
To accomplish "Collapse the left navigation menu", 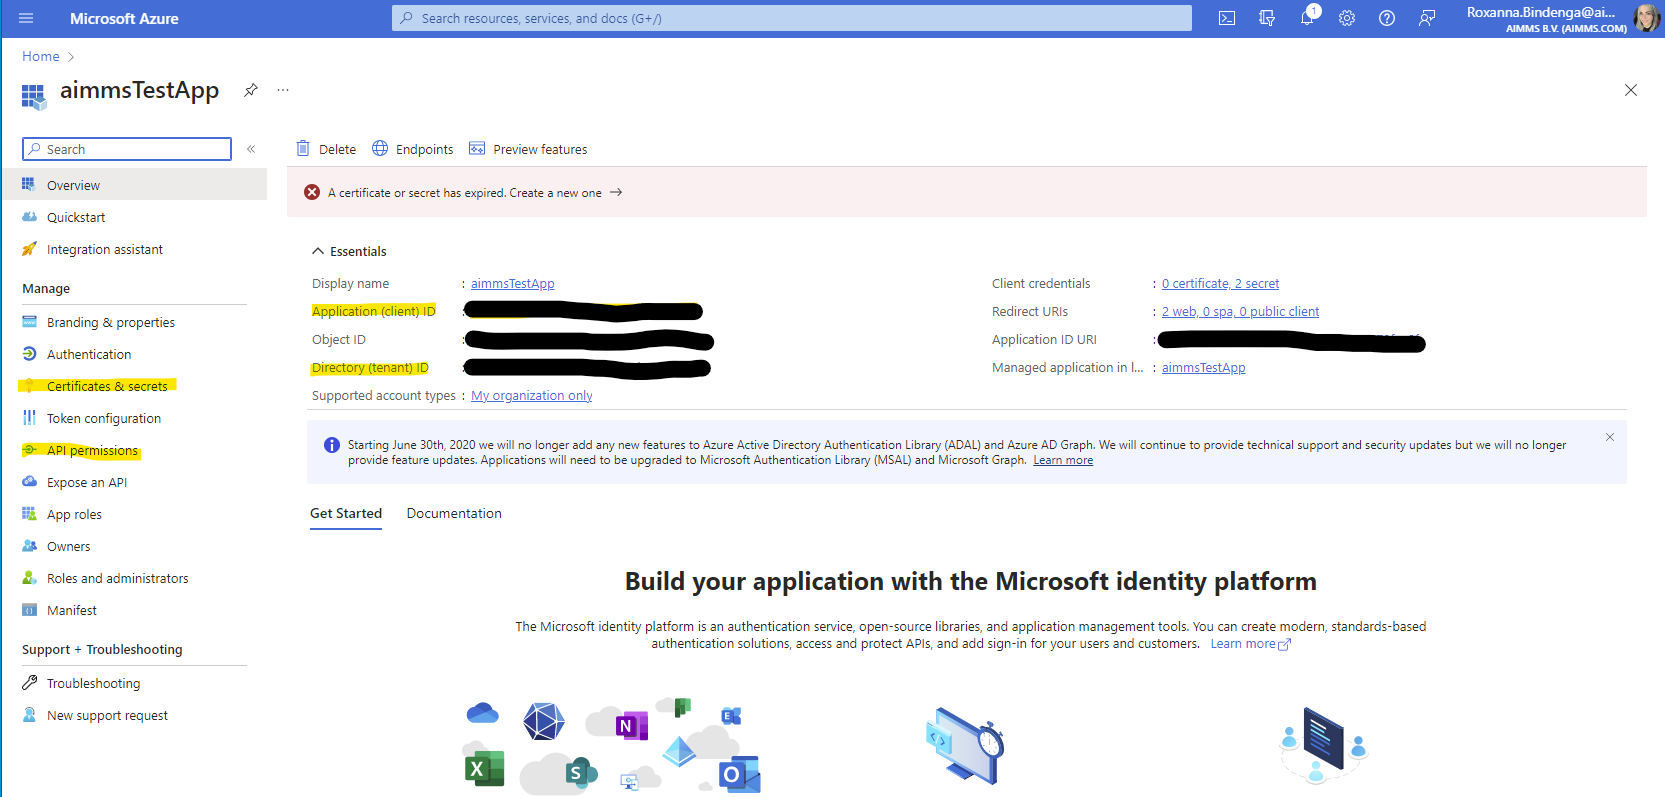I will pos(251,149).
